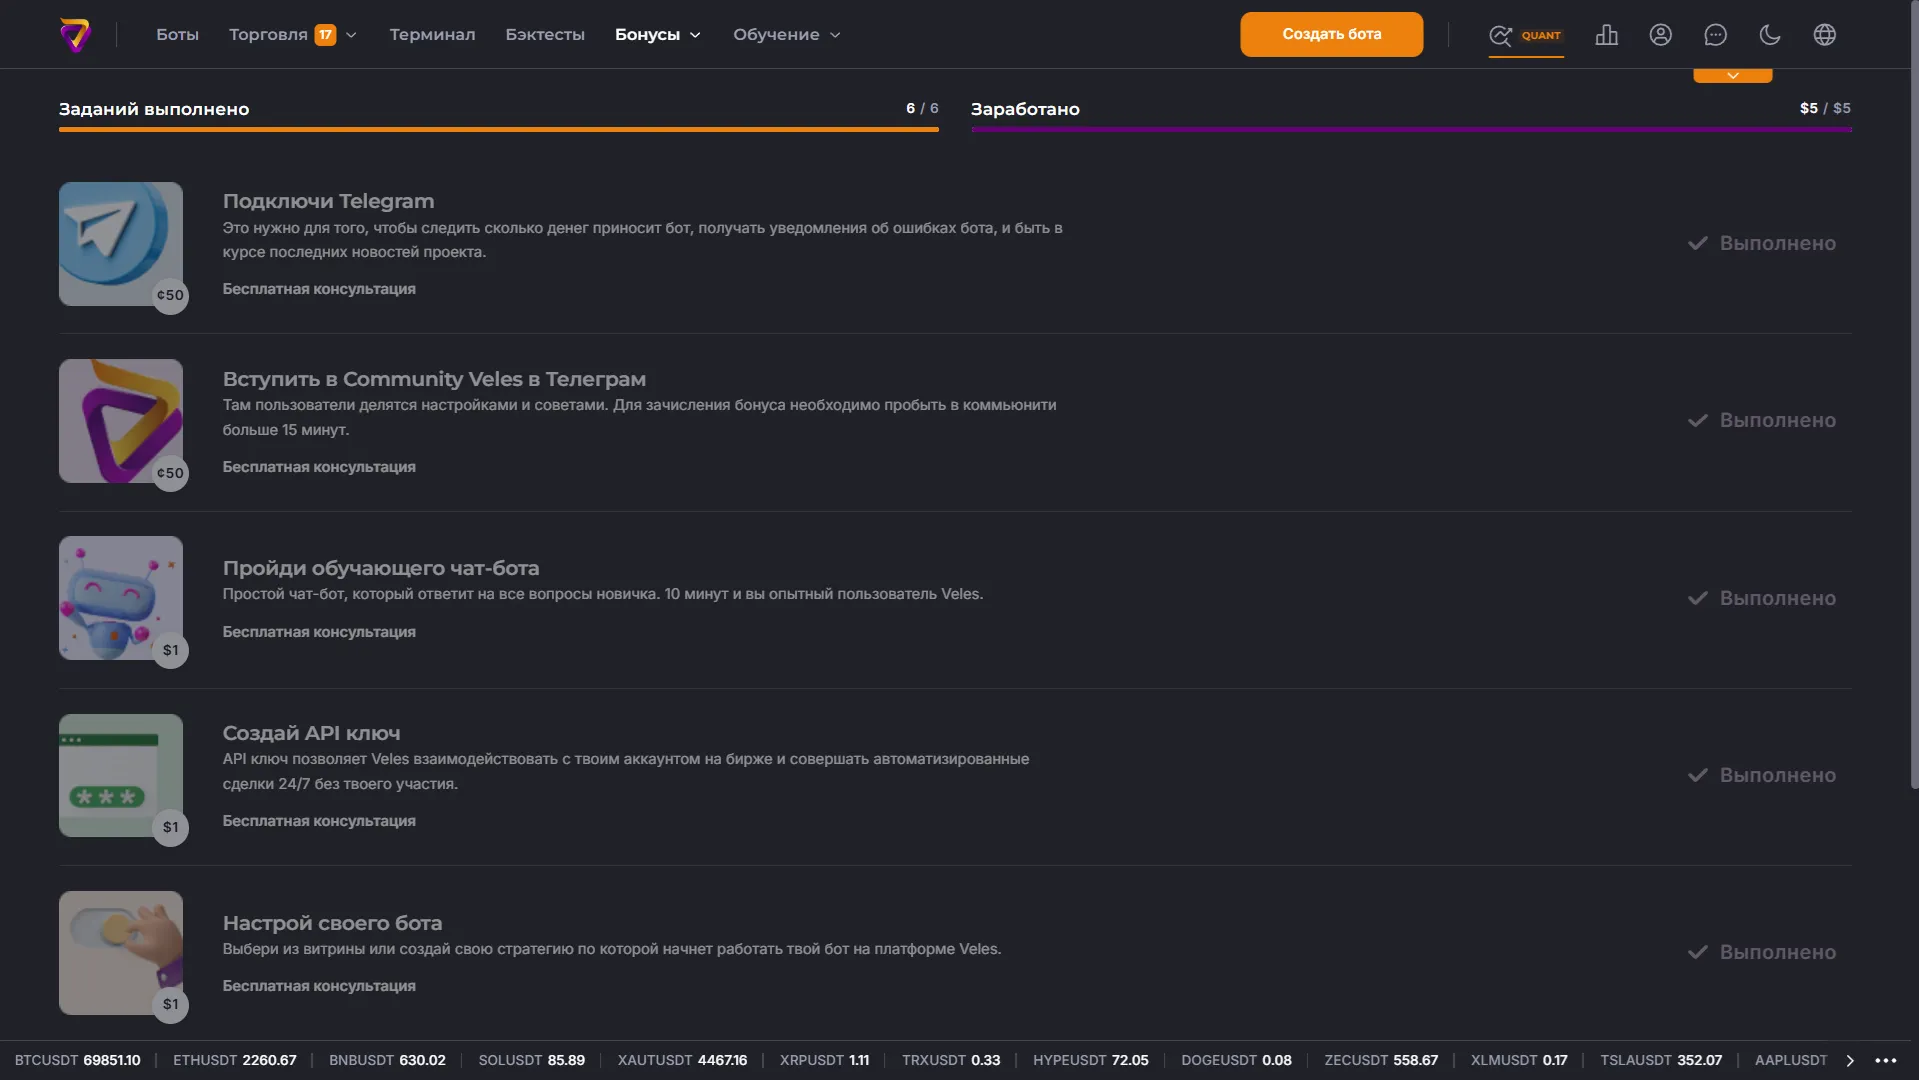Viewport: 1919px width, 1080px height.
Task: Advance the ticker with the right arrow
Action: [x=1850, y=1060]
